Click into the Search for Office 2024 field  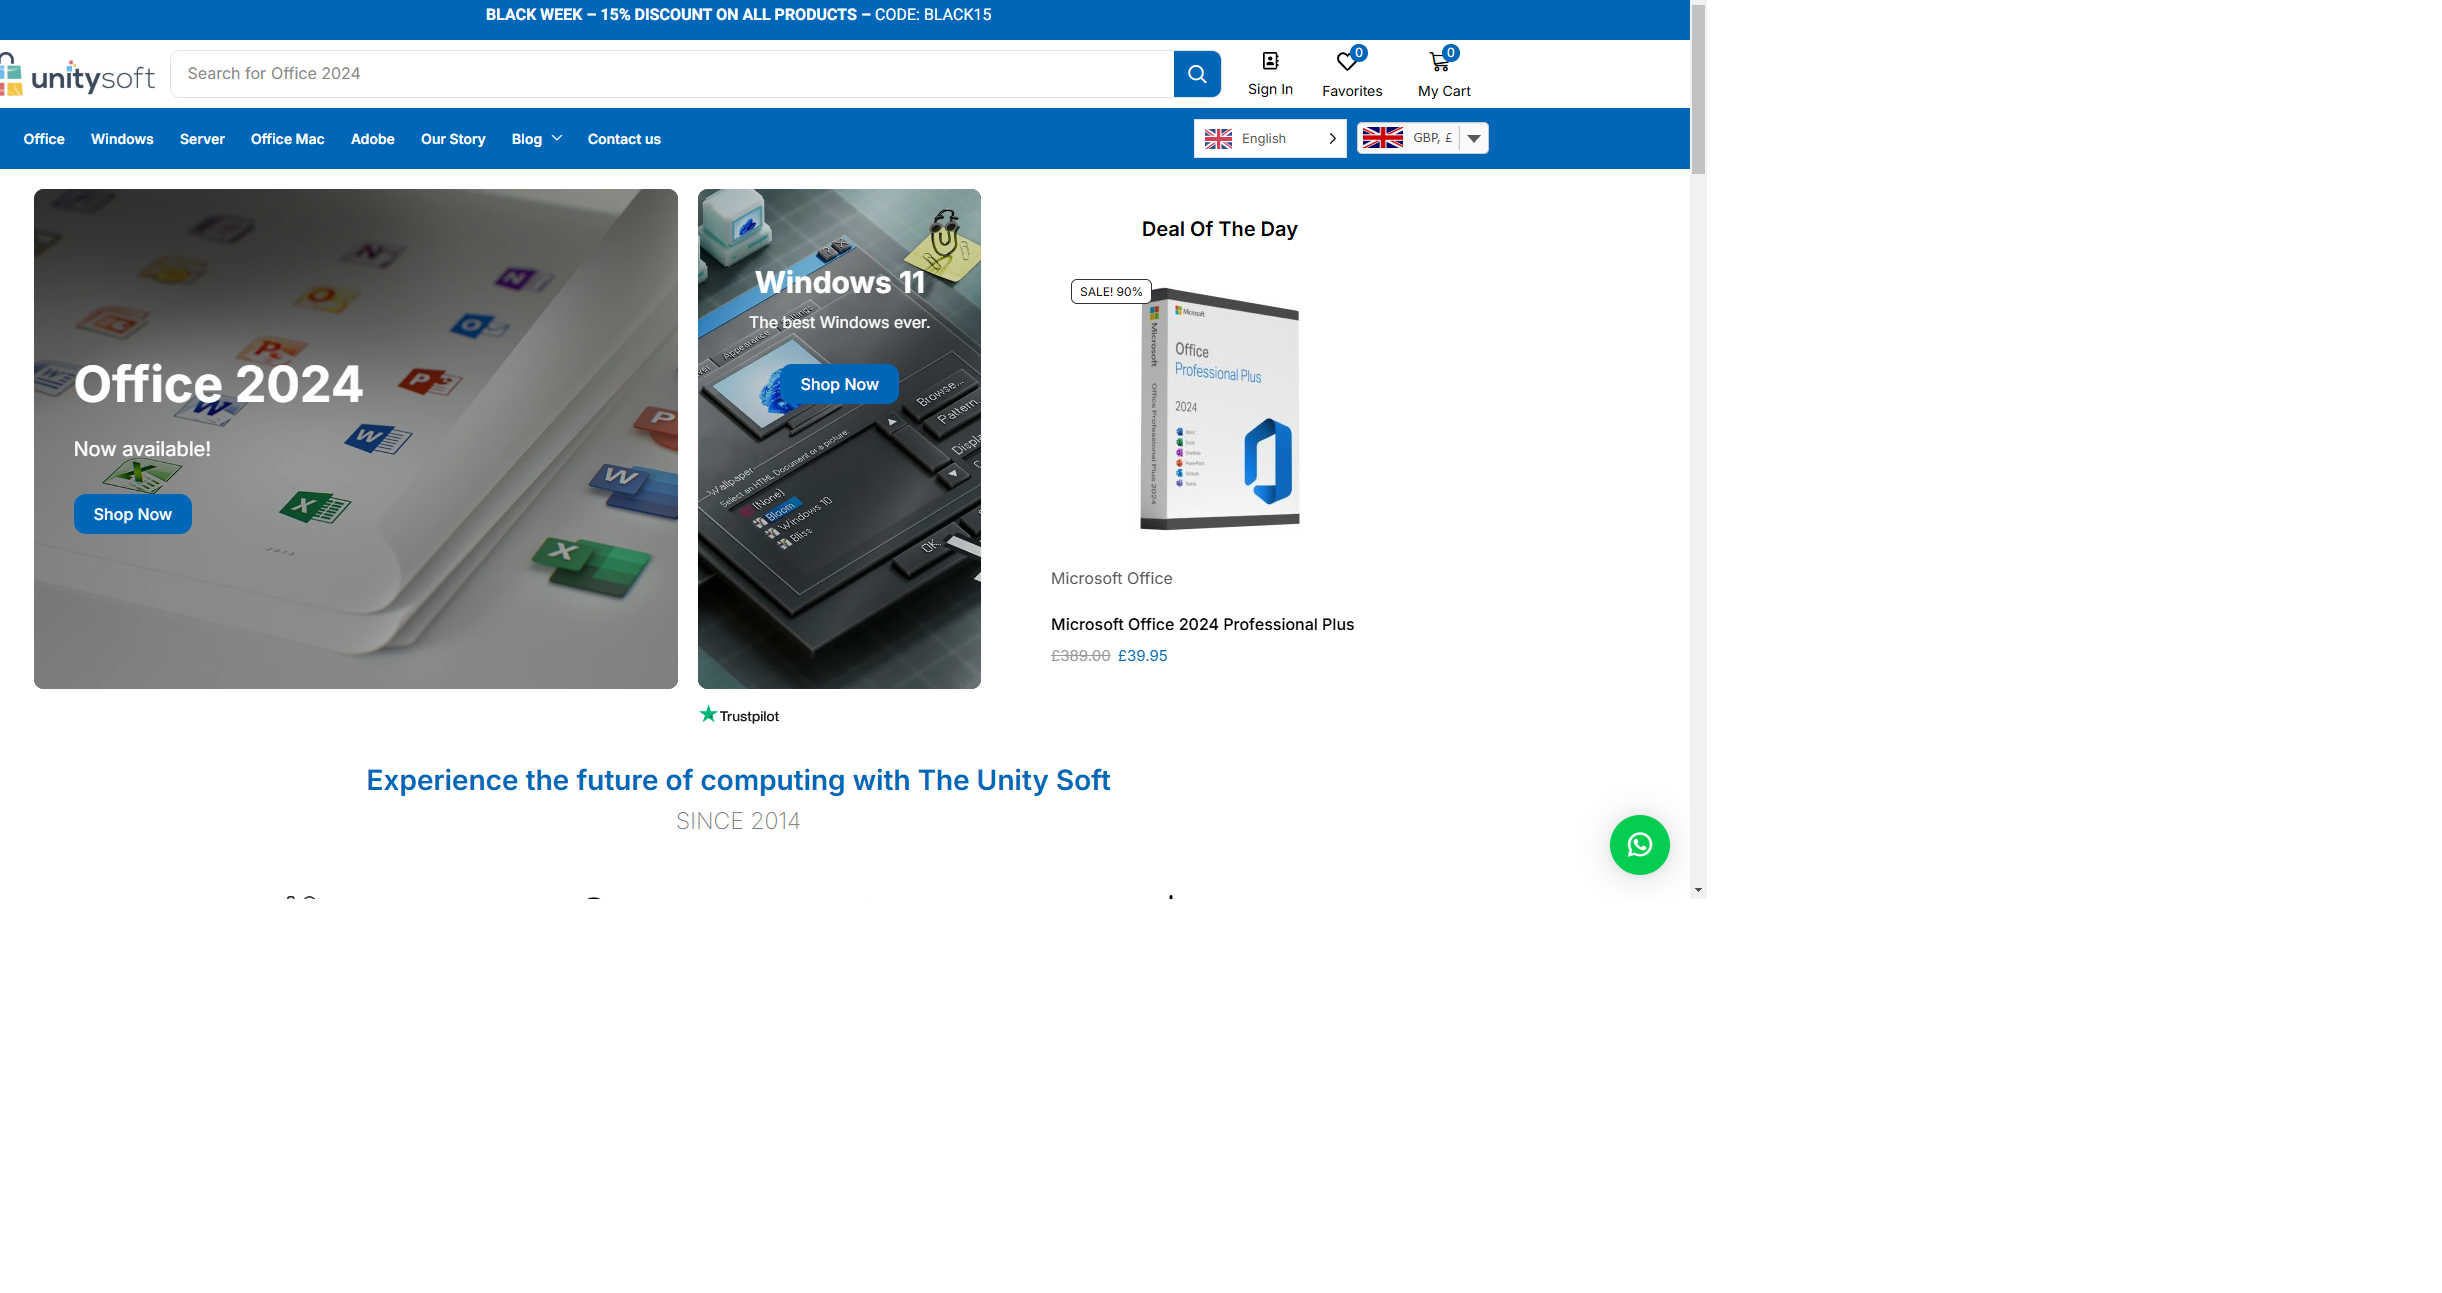coord(670,74)
